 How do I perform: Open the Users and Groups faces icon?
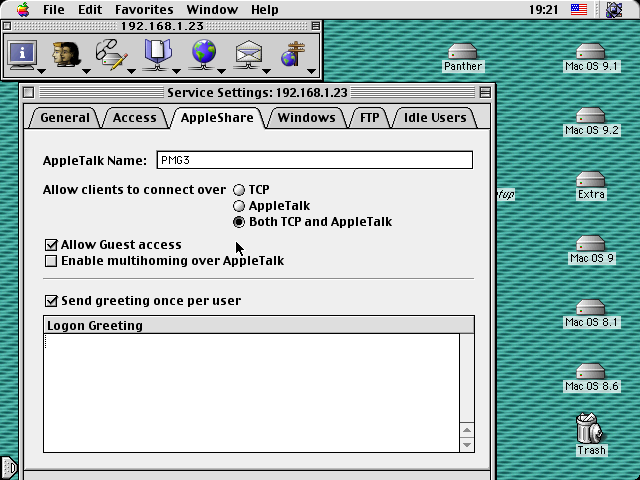point(66,54)
